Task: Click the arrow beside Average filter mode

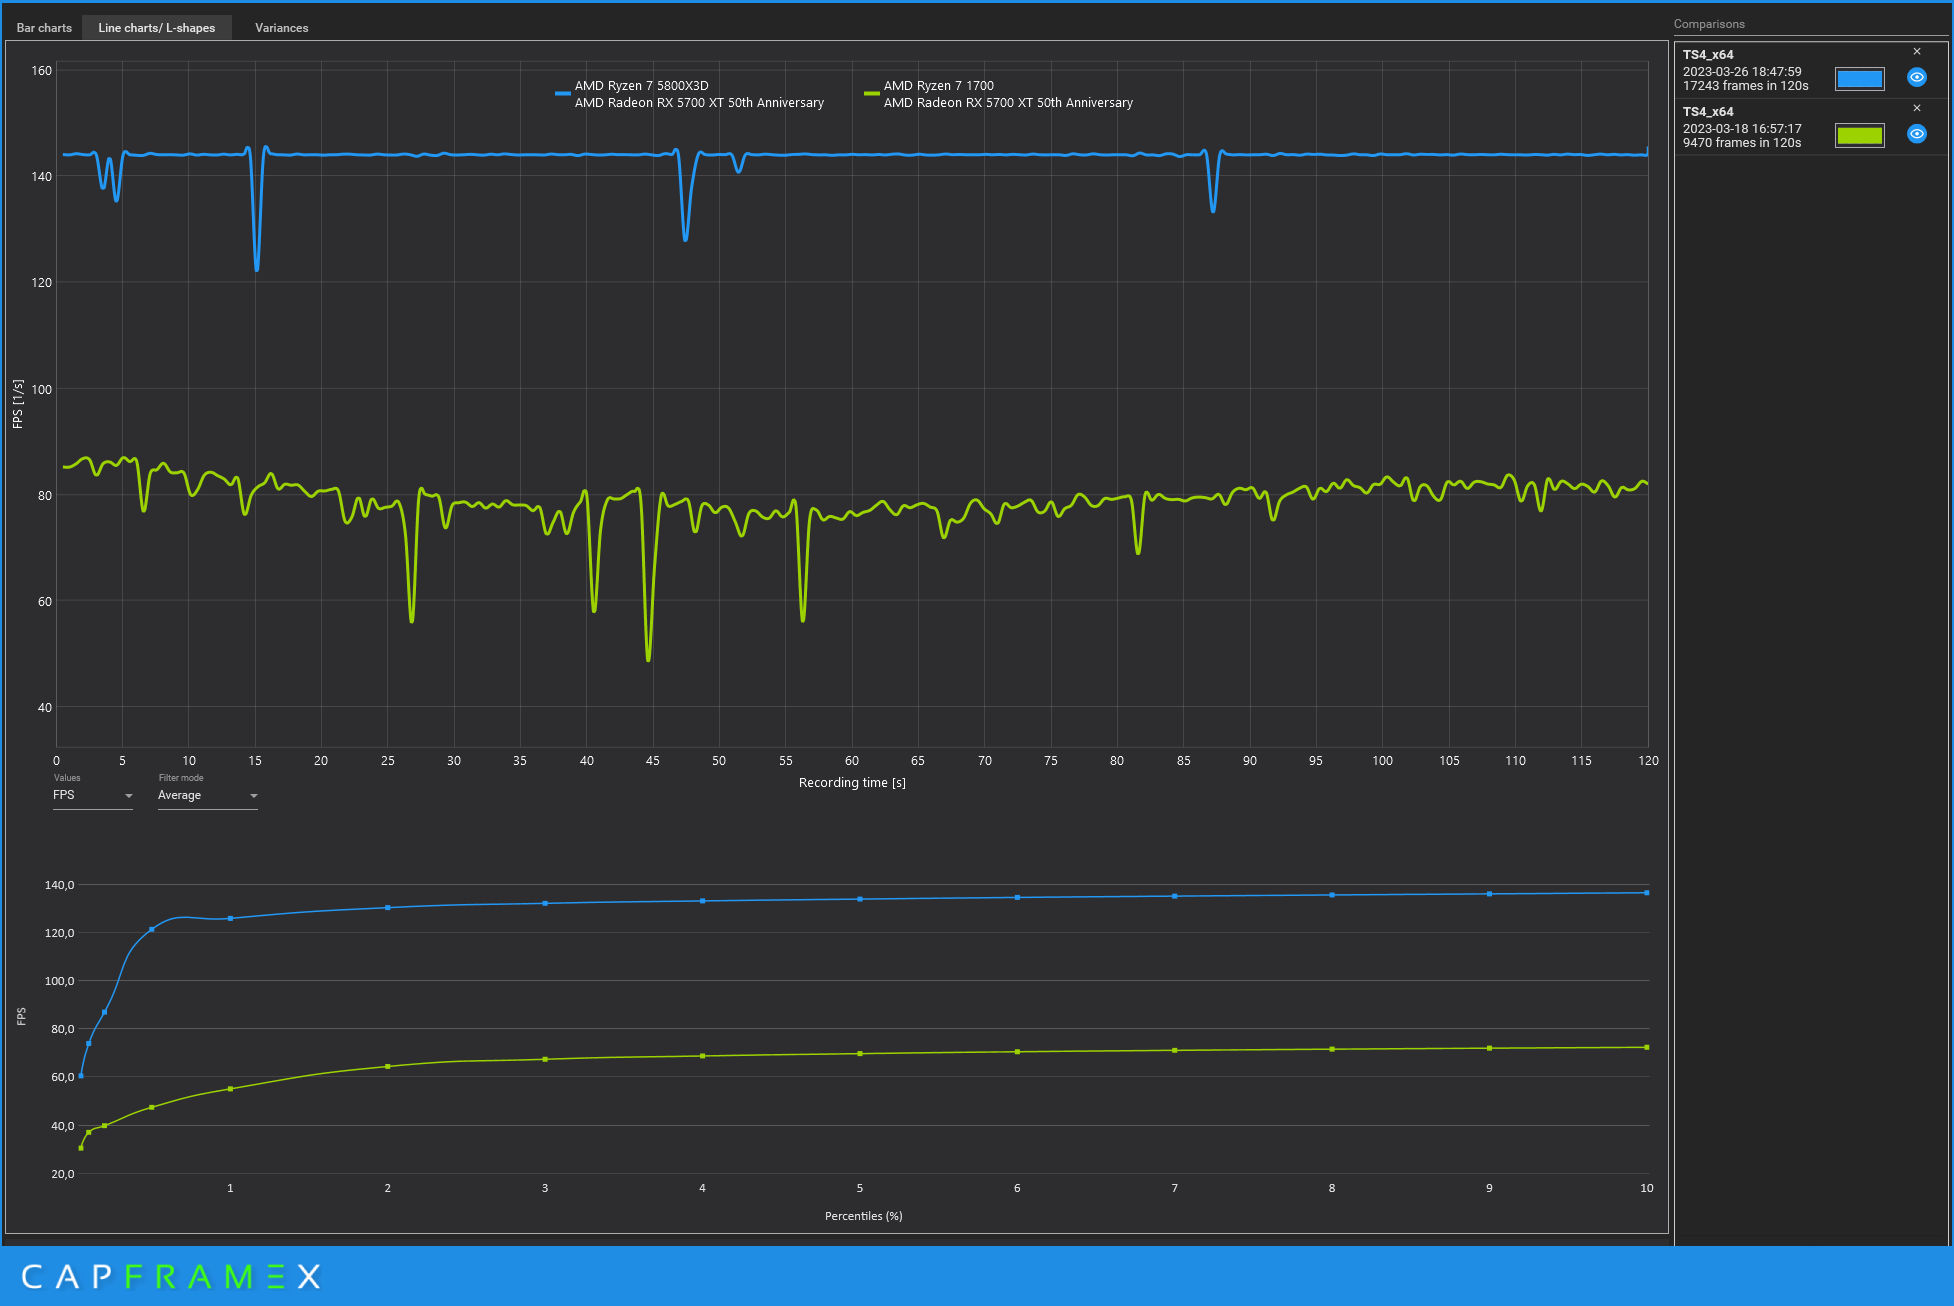Action: pyautogui.click(x=253, y=796)
